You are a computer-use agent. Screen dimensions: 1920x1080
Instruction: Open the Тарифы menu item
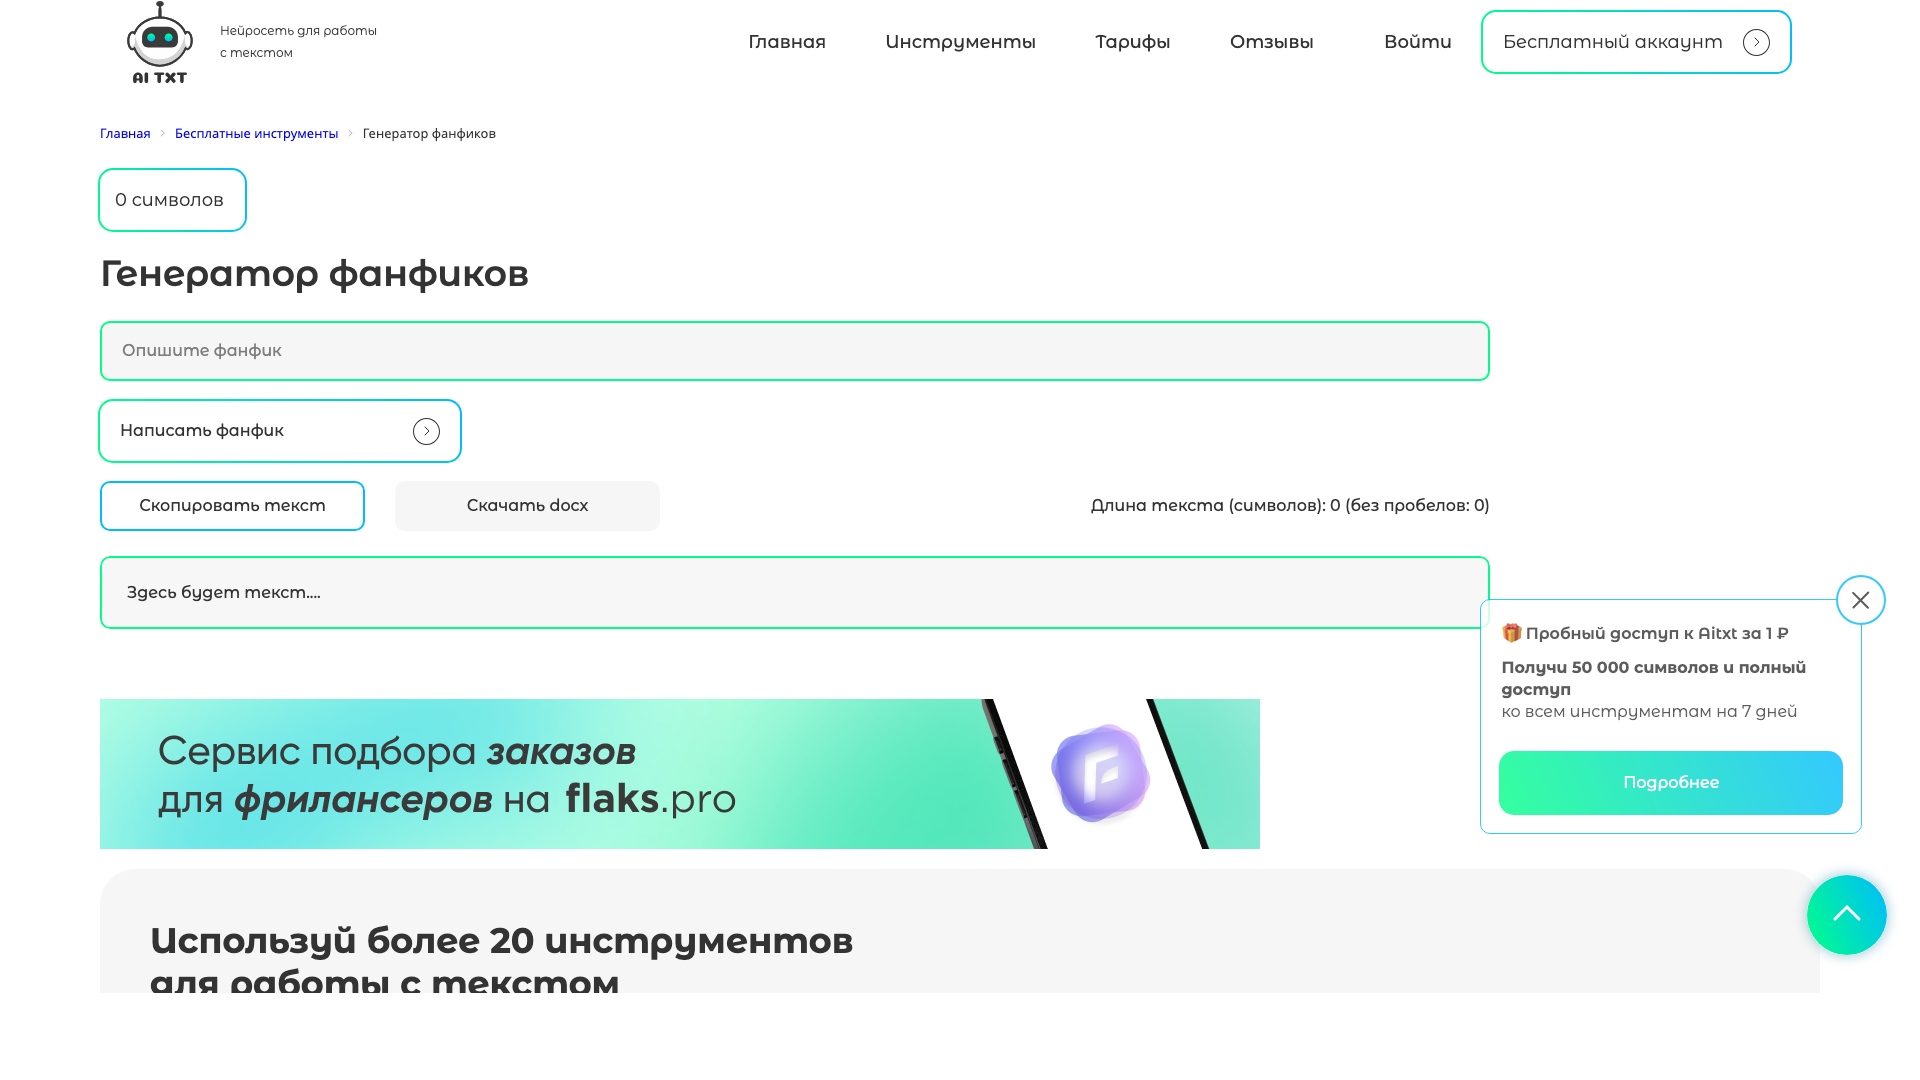[1132, 42]
